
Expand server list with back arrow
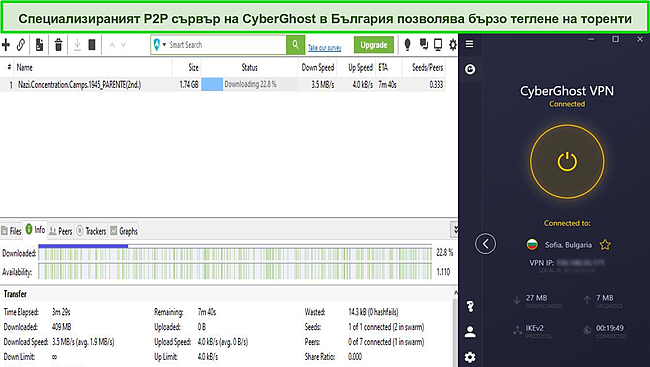[x=485, y=244]
